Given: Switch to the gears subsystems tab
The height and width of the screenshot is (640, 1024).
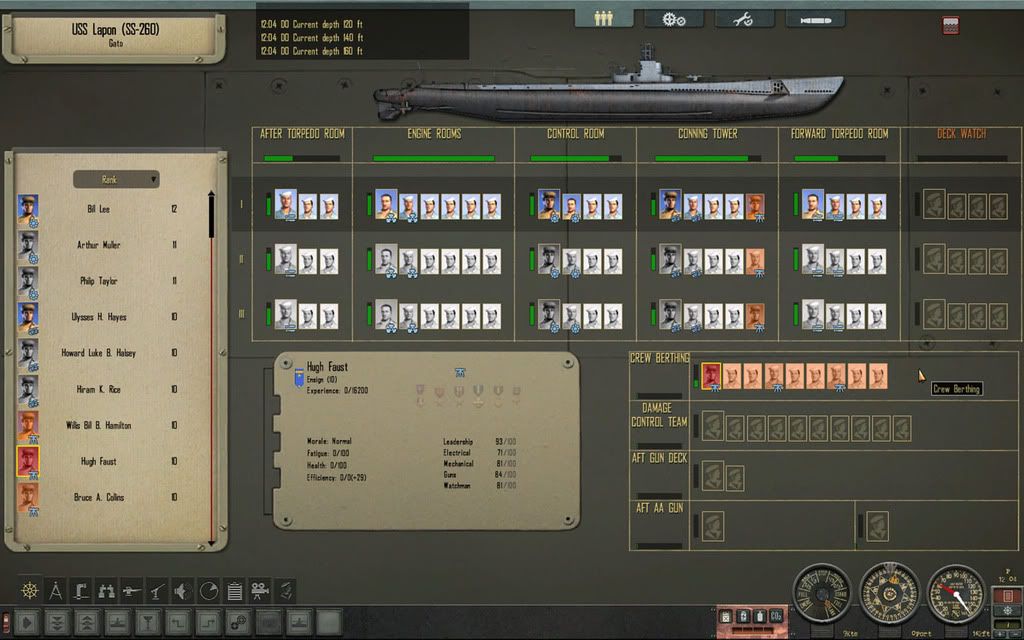Looking at the screenshot, I should [674, 19].
